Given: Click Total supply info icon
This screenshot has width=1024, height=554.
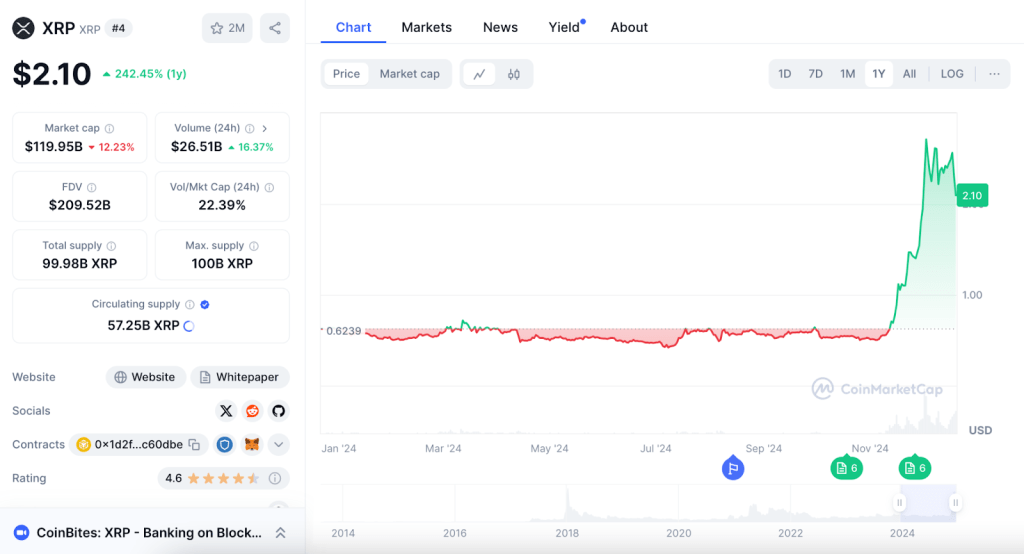Looking at the screenshot, I should 112,246.
